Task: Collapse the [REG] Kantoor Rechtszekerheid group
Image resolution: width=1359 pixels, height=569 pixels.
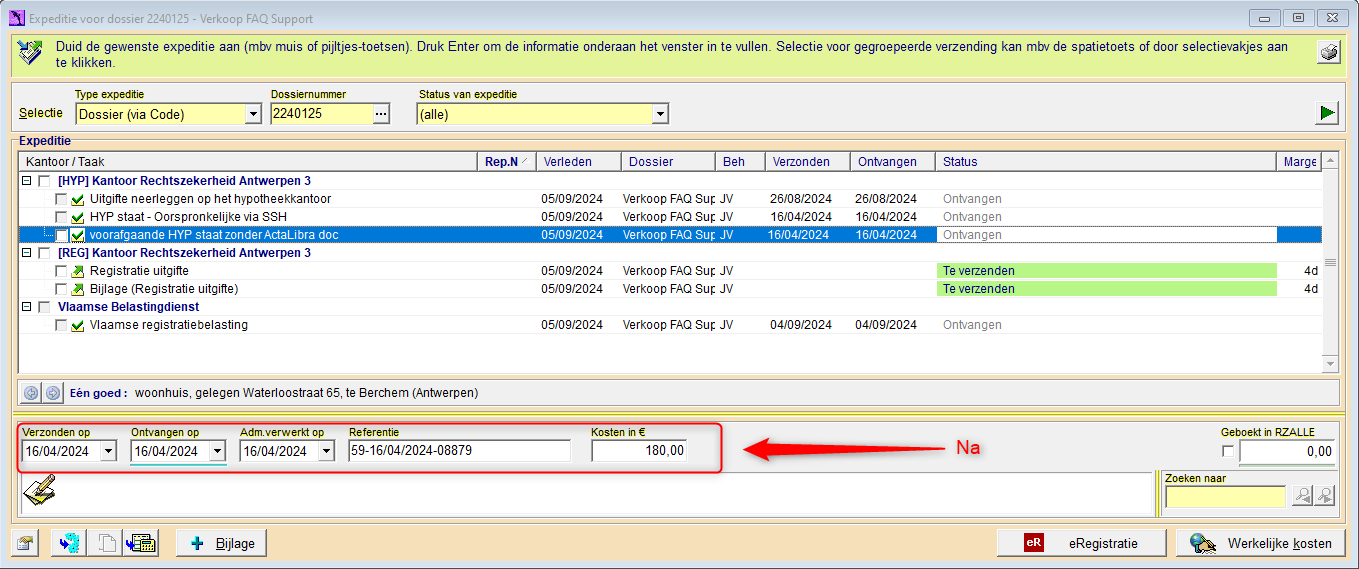Action: (26, 253)
